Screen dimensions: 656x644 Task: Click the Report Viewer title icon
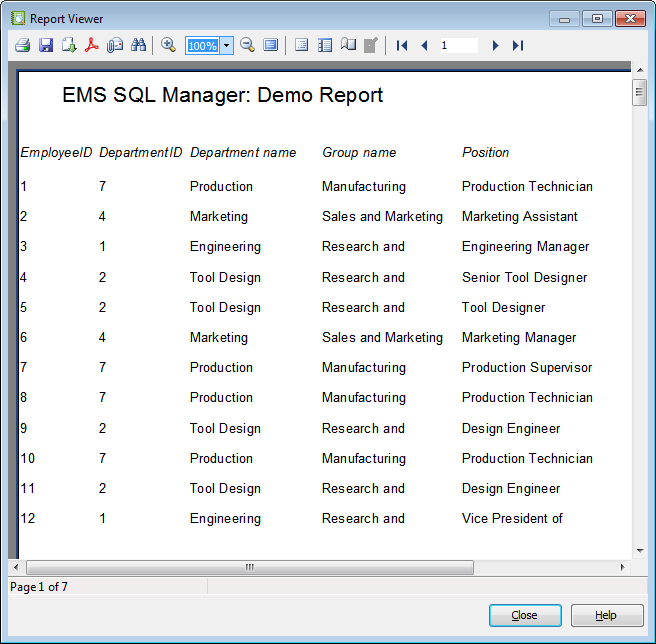click(18, 18)
